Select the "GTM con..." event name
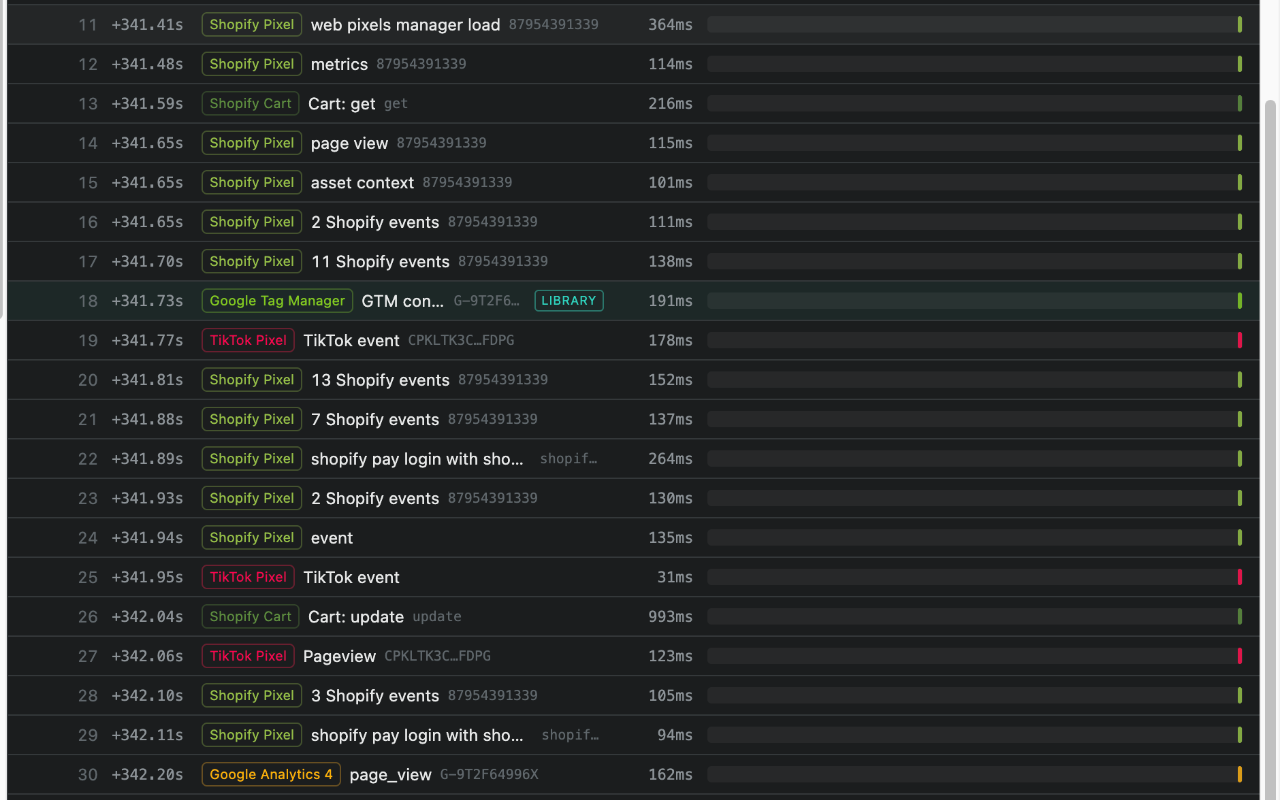The image size is (1280, 800). click(403, 300)
